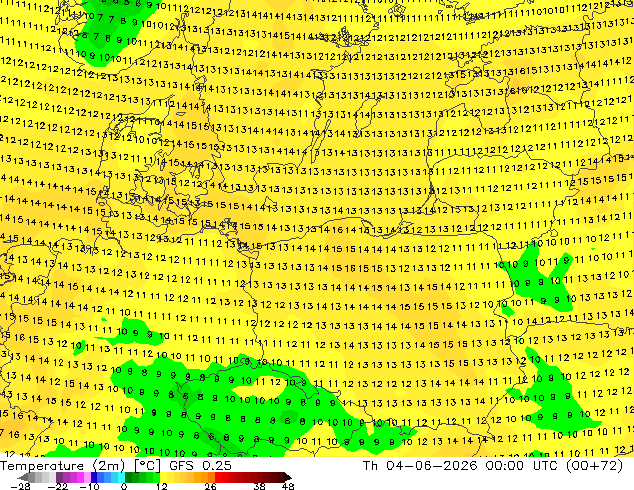This screenshot has width=634, height=490.
Task: Click the '00:00 UTC' time label
Action: coord(523,466)
